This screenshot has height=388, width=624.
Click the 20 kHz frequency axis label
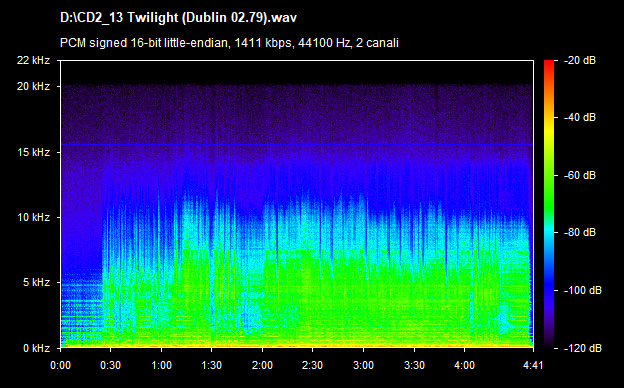click(x=33, y=86)
